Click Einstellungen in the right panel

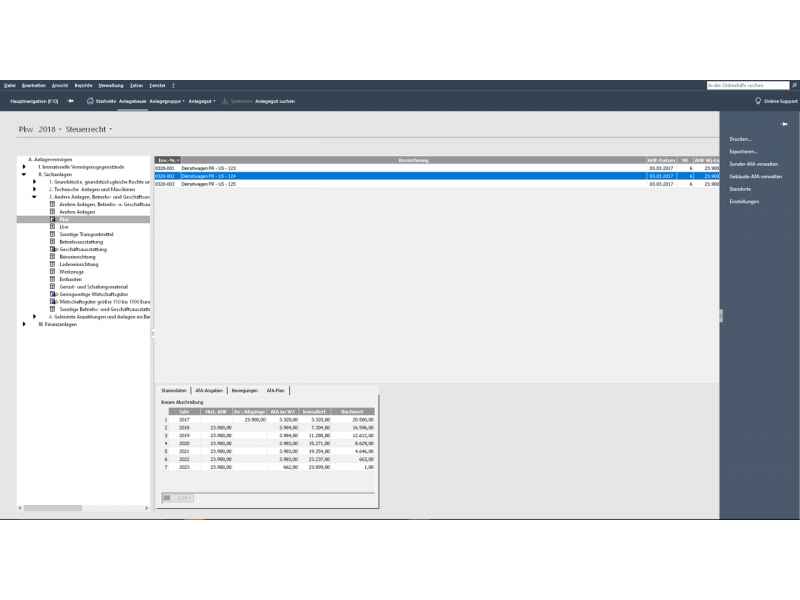[744, 202]
